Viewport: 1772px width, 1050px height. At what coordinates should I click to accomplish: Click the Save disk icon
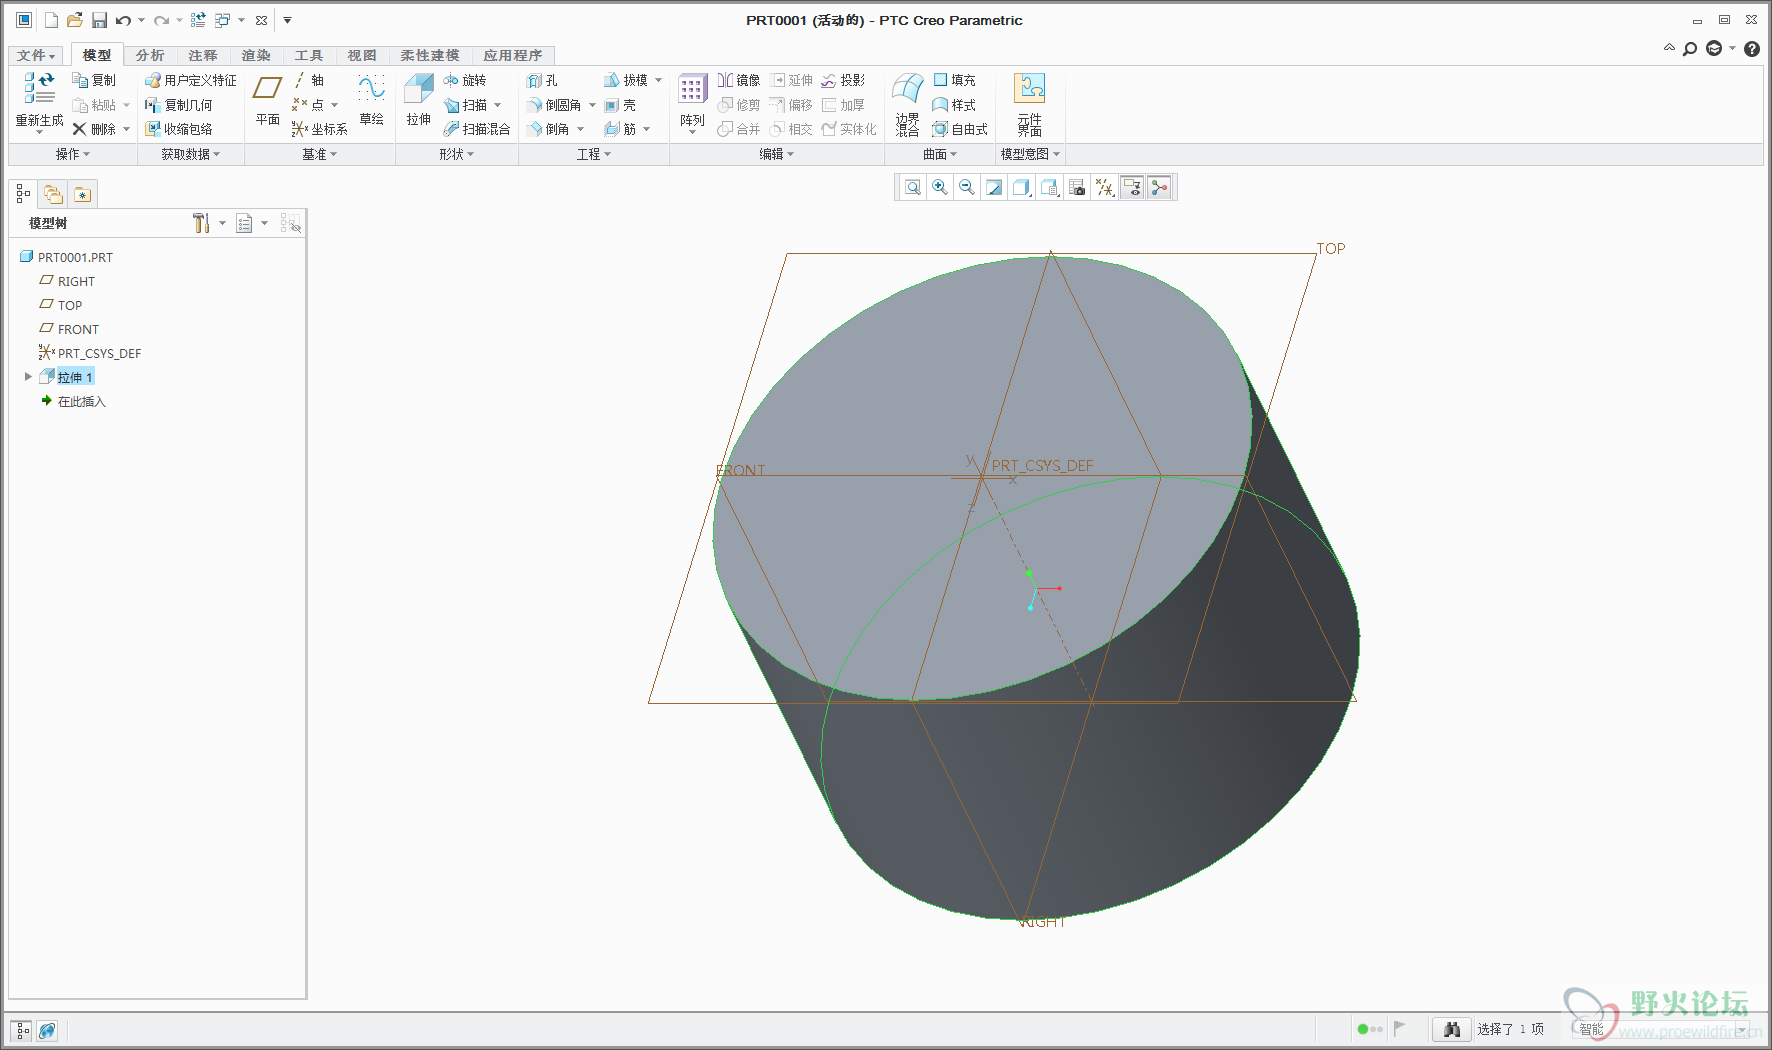pos(99,20)
